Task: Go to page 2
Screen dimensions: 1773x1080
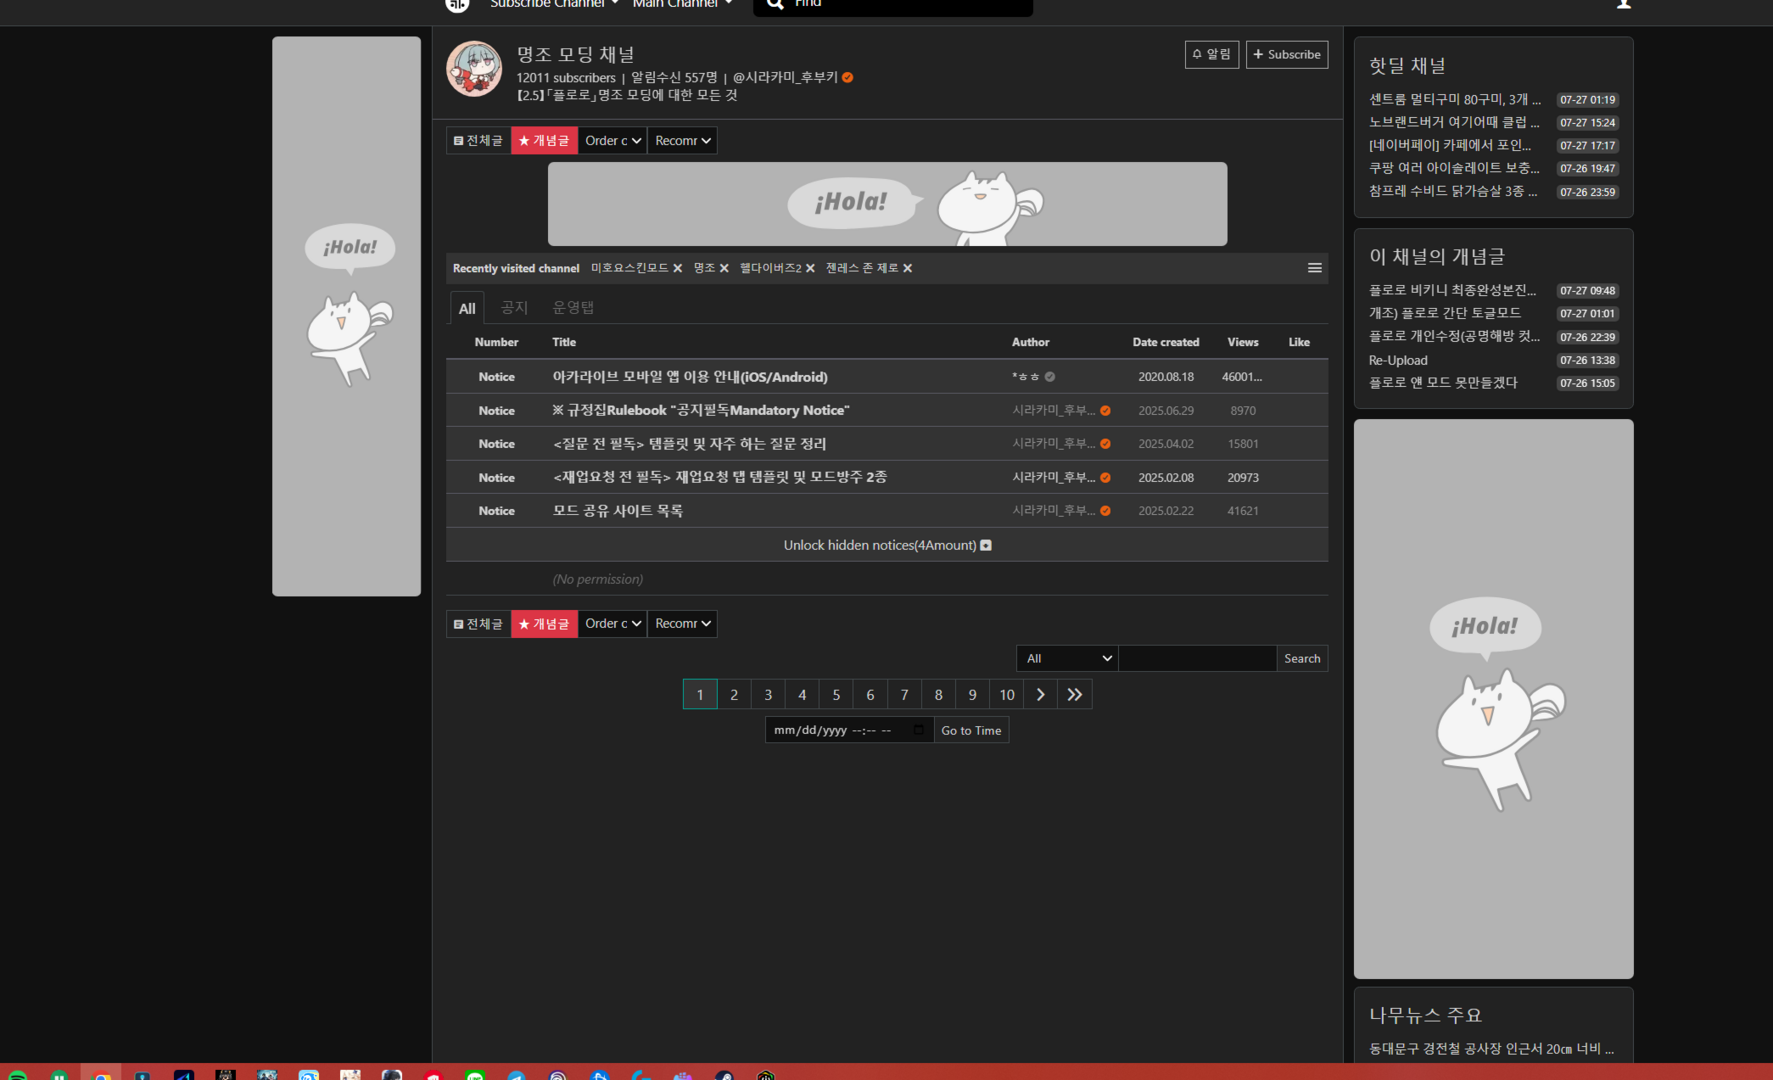Action: pos(734,694)
